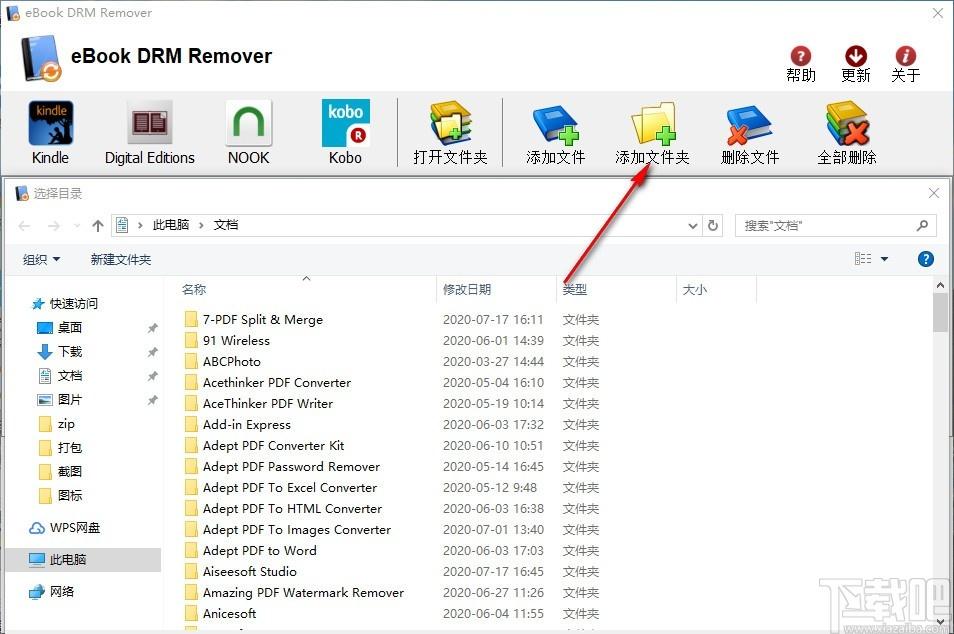Image resolution: width=954 pixels, height=634 pixels.
Task: Go back with the dialog back arrow
Action: tap(24, 226)
